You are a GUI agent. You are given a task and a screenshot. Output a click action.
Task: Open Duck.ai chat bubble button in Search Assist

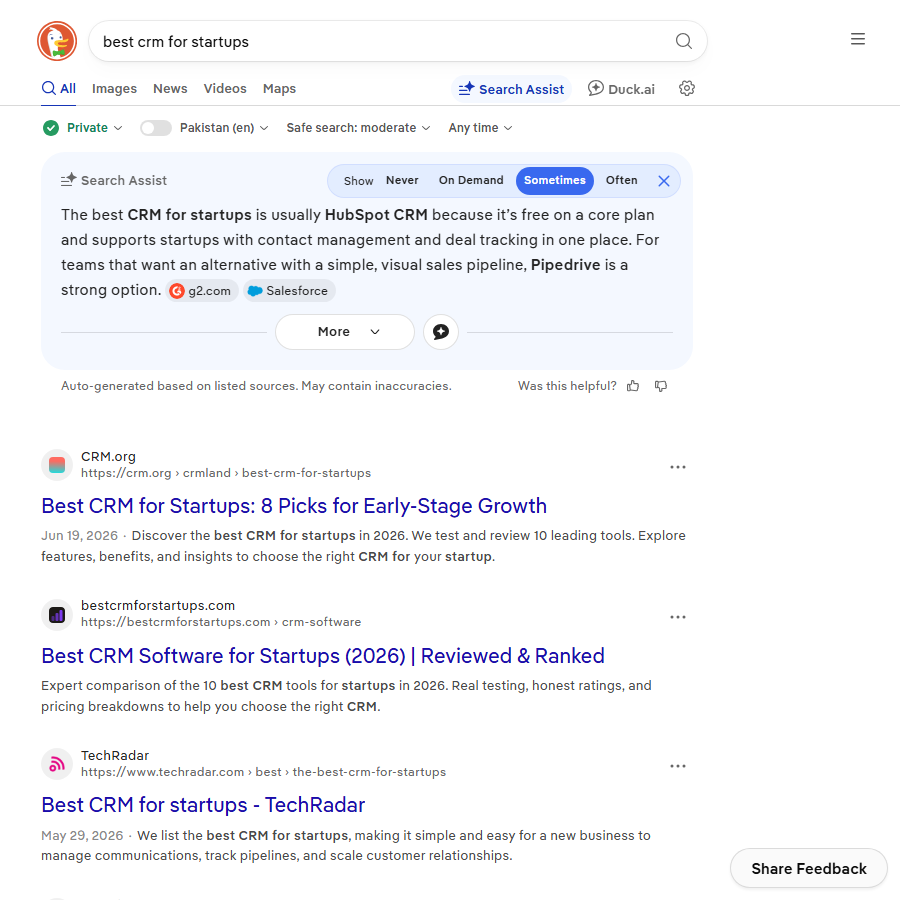pyautogui.click(x=441, y=332)
